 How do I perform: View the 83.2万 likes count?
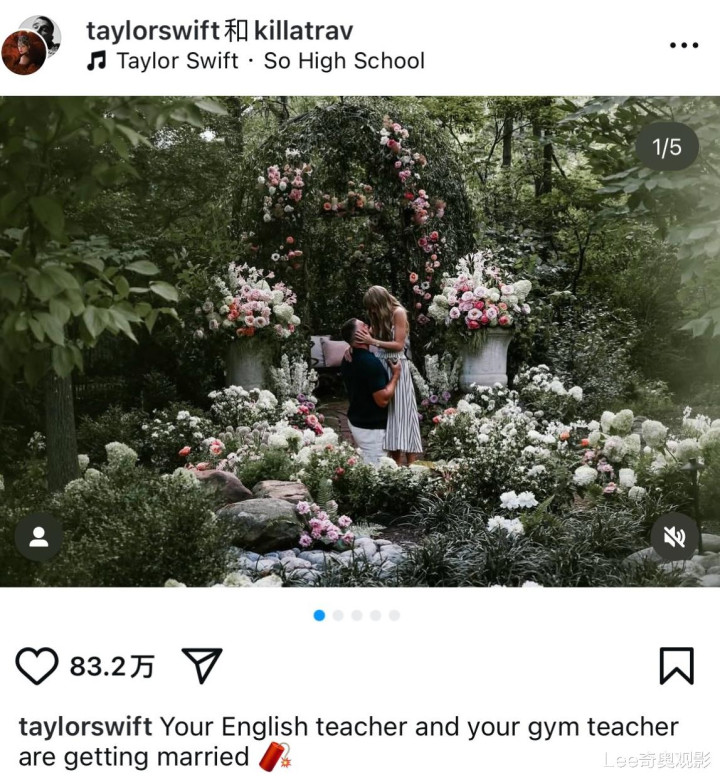(x=112, y=666)
